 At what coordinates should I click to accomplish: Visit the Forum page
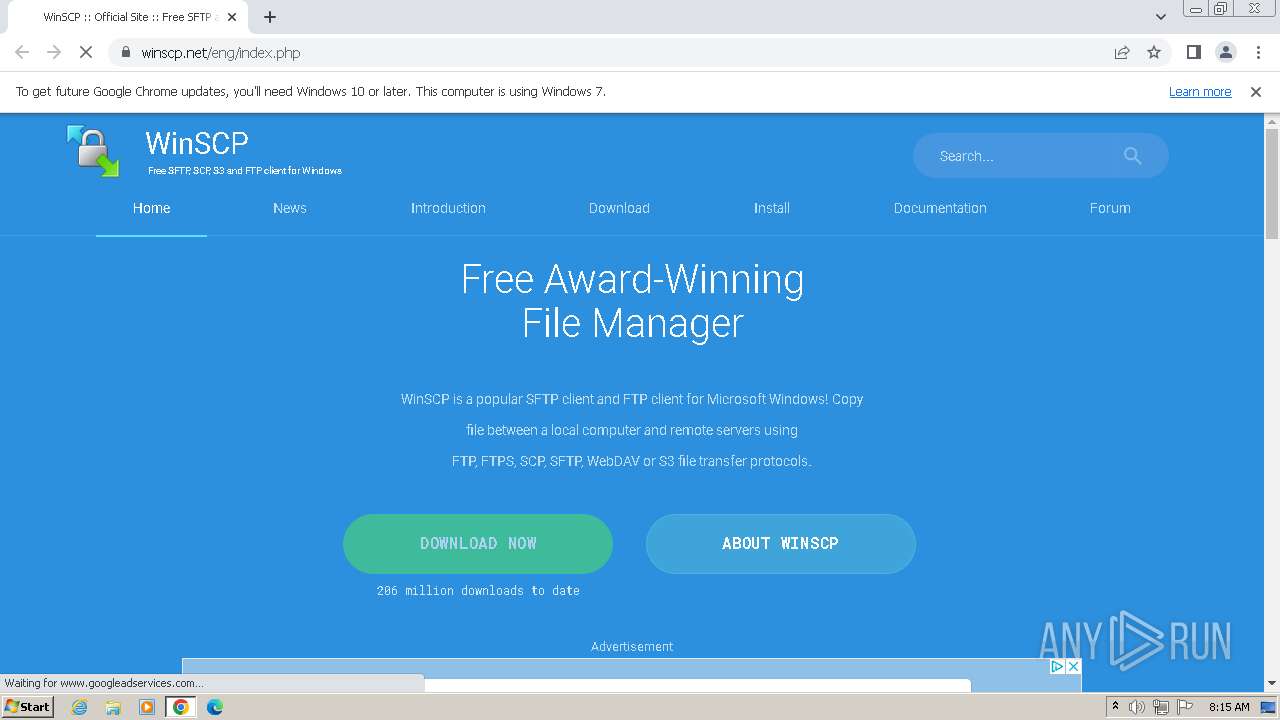(x=1110, y=208)
